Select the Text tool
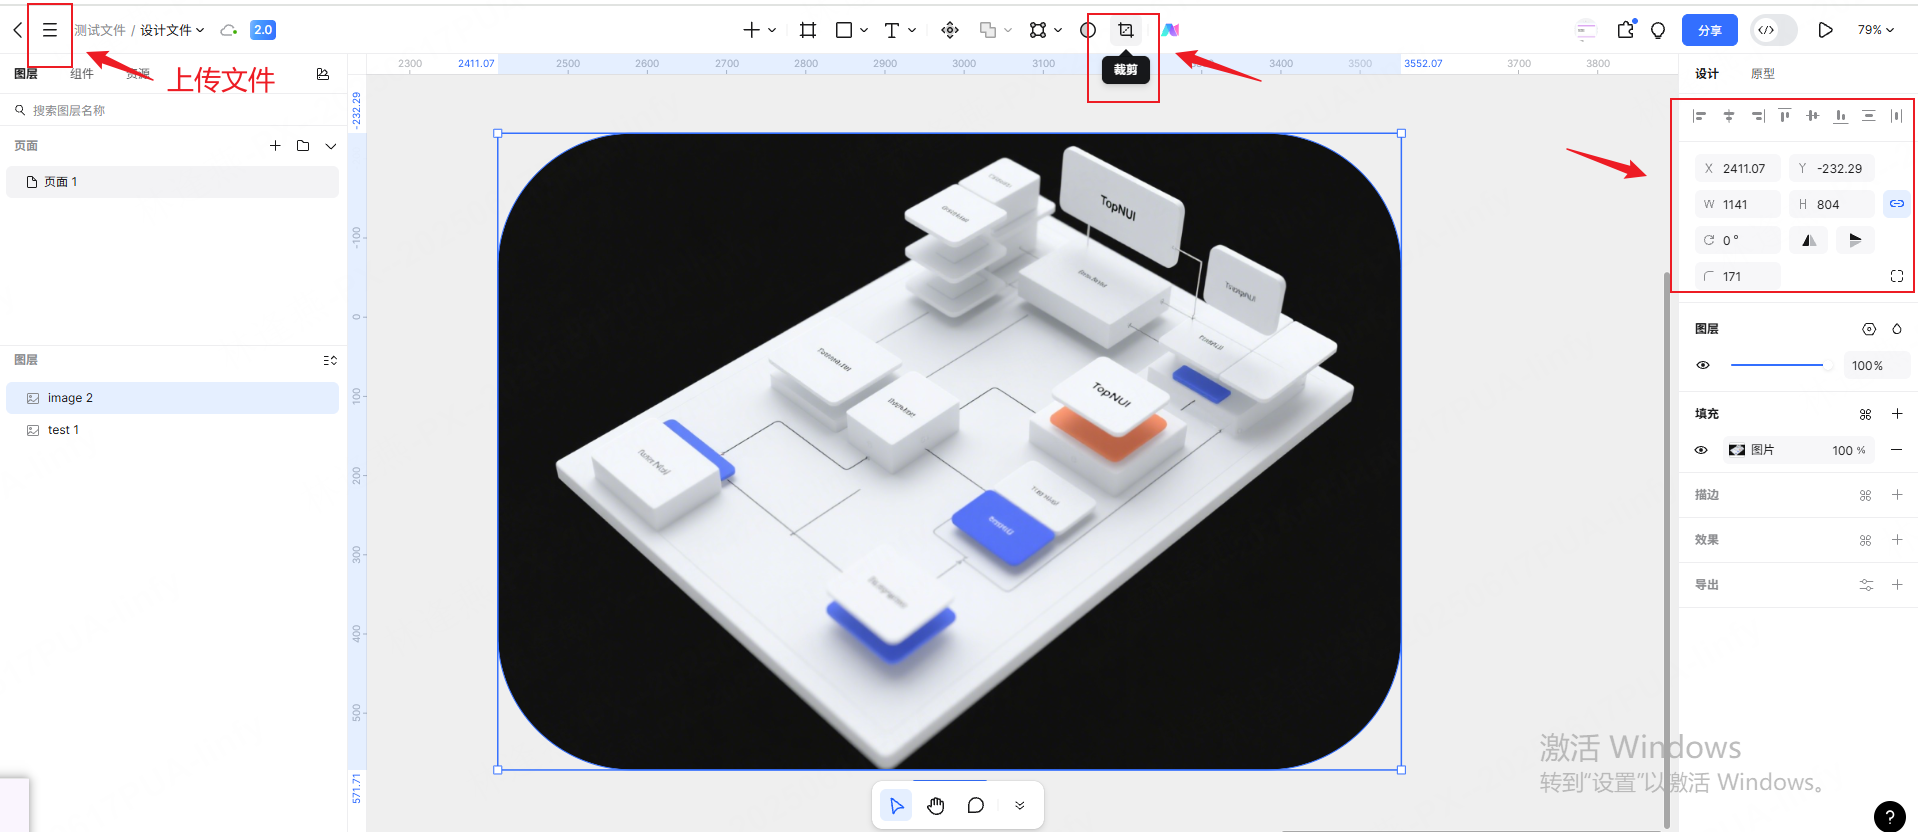 click(892, 30)
